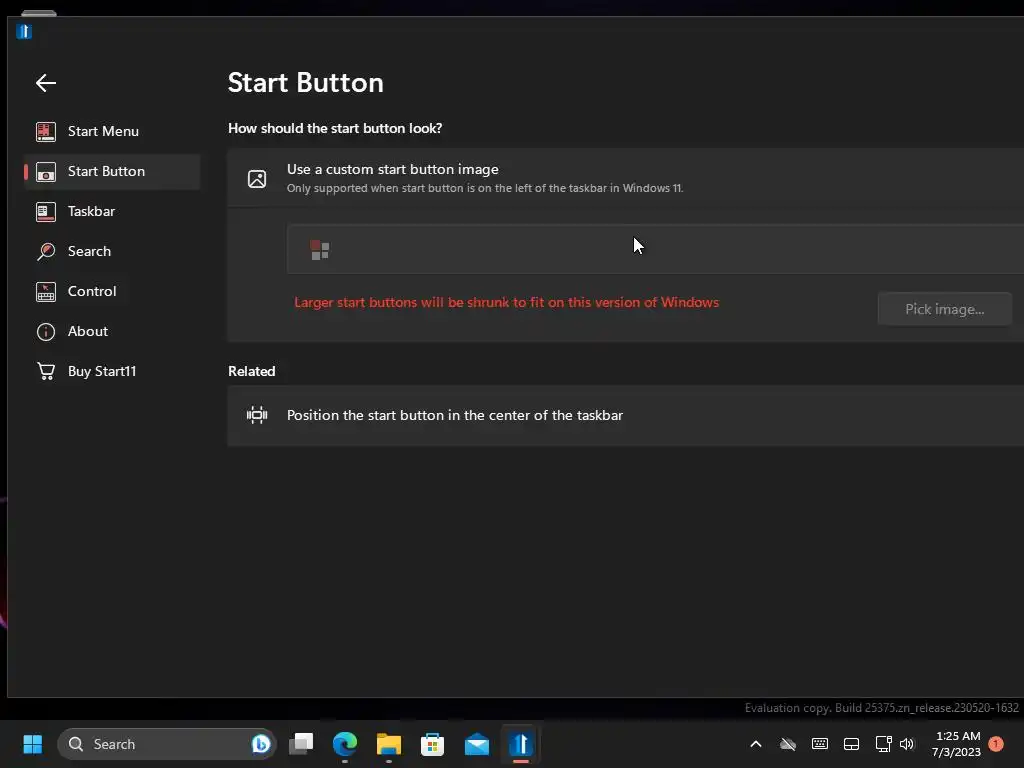Image resolution: width=1024 pixels, height=768 pixels.
Task: Open the Buy Start11 page
Action: [112, 371]
